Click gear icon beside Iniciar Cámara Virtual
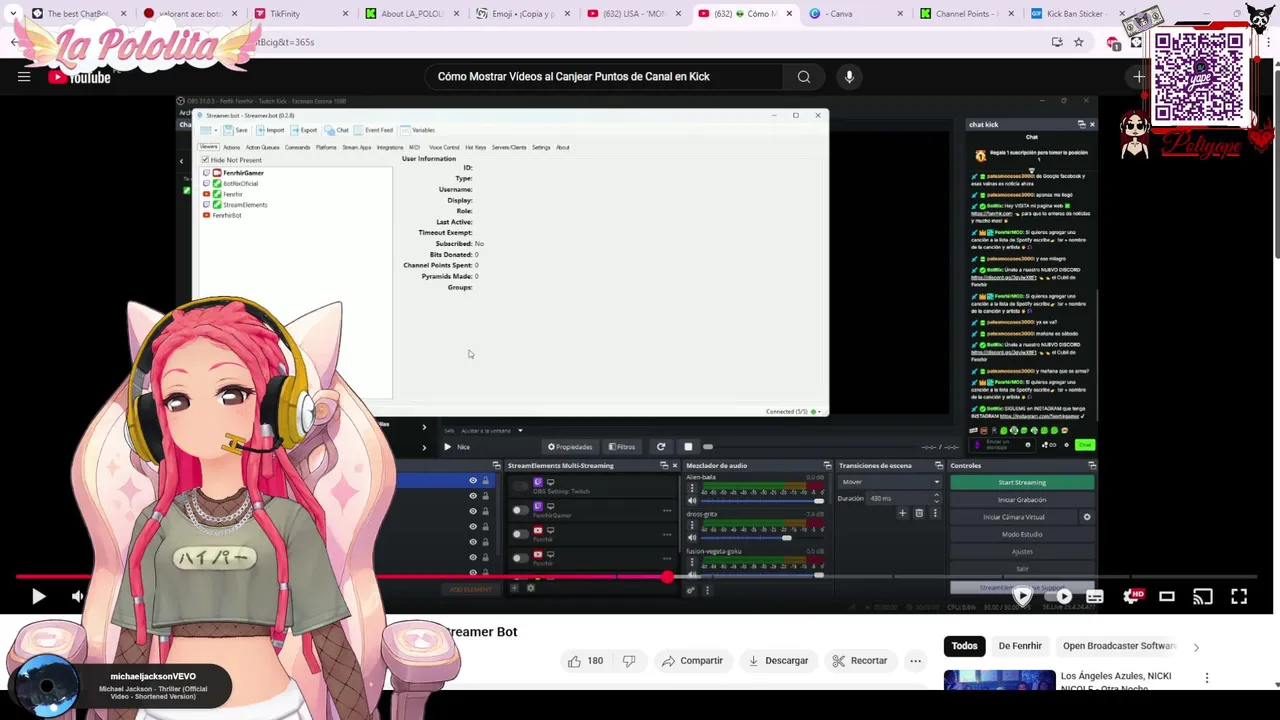The width and height of the screenshot is (1280, 720). pyautogui.click(x=1087, y=517)
